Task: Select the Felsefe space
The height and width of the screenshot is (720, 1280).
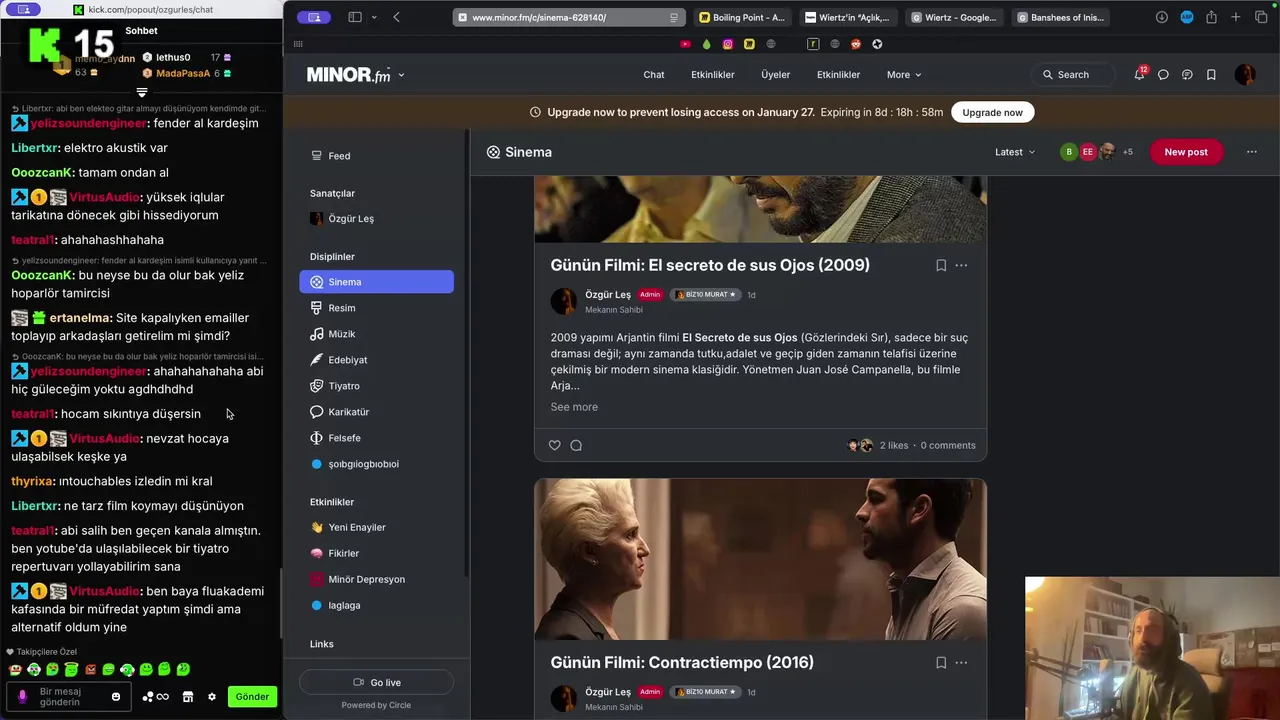Action: 377,438
